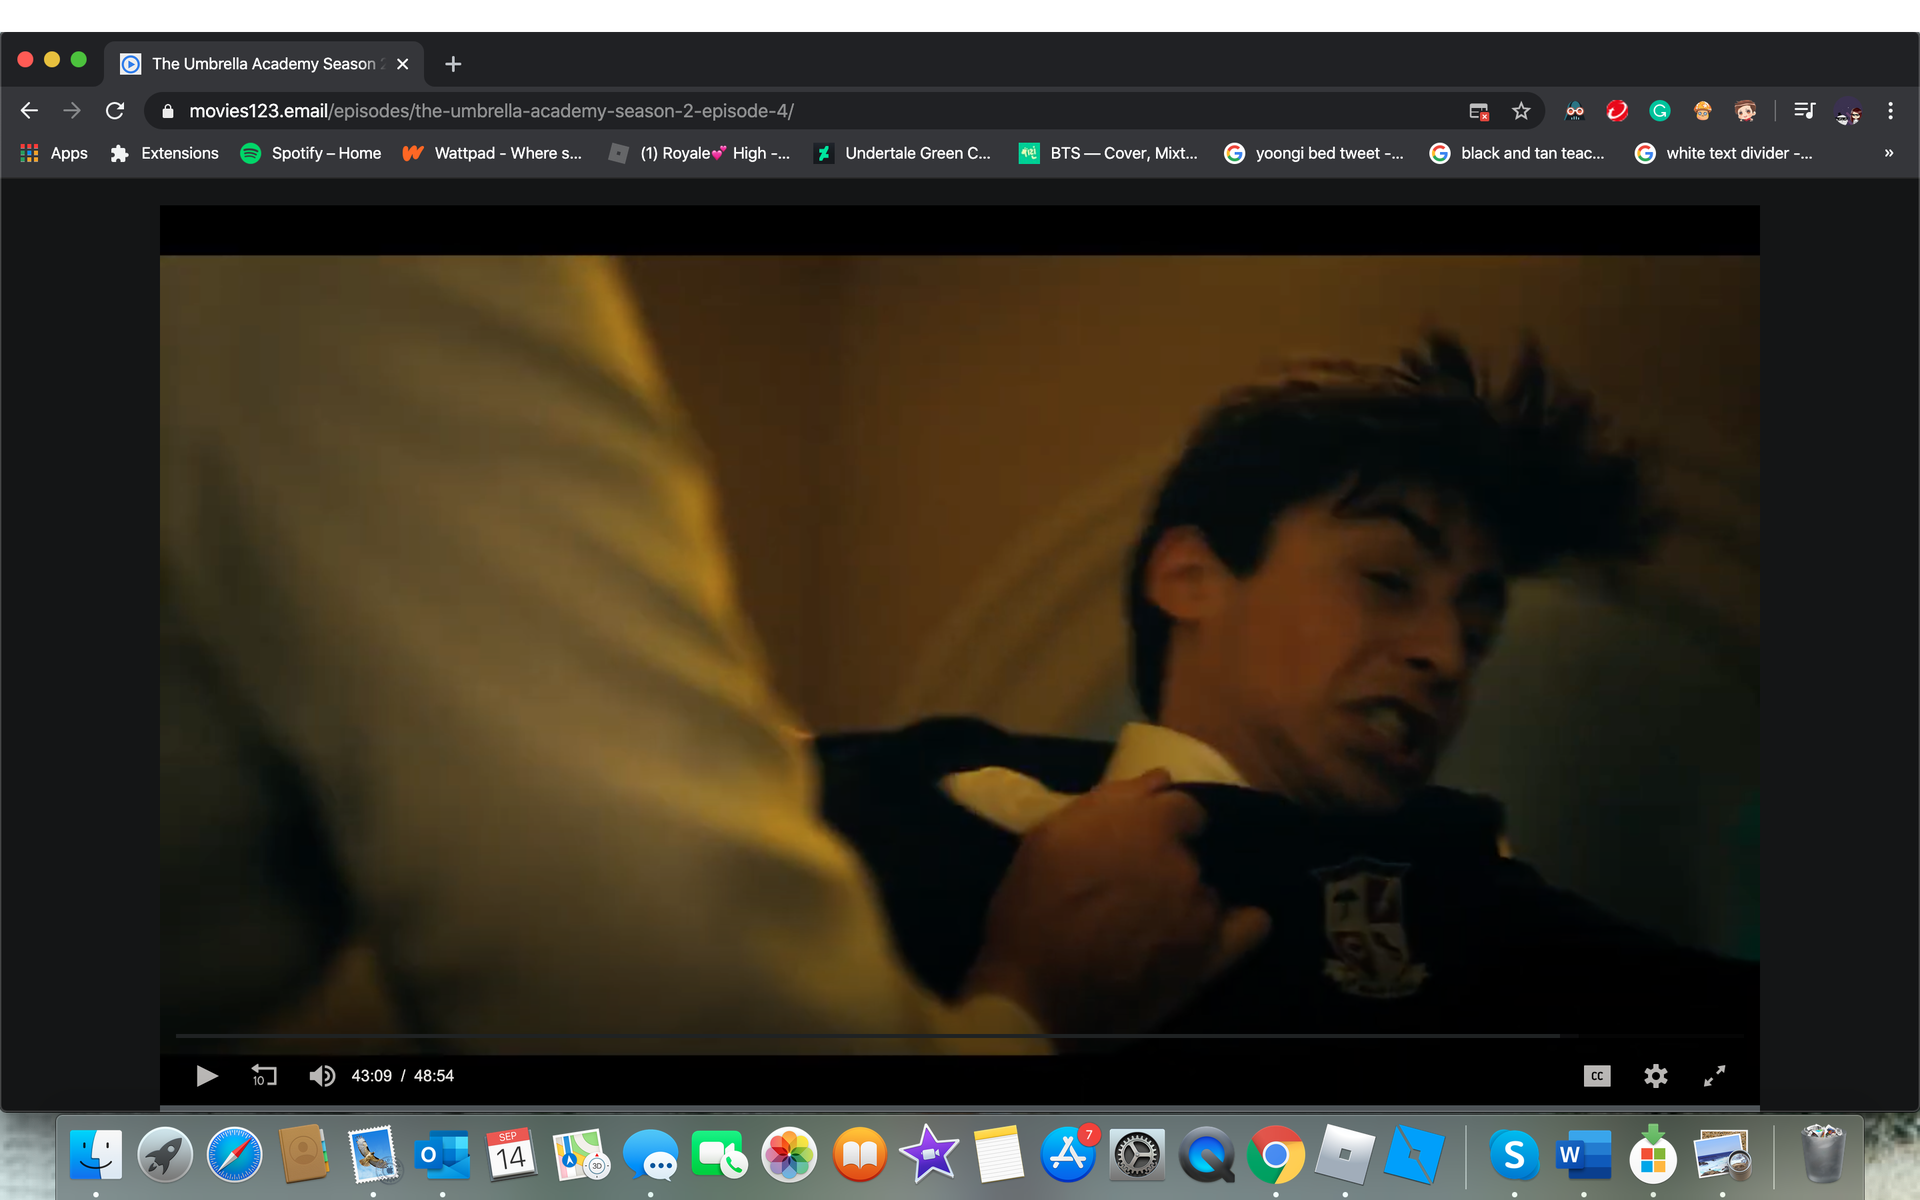Bookmark this page with star icon
This screenshot has width=1920, height=1200.
pos(1521,111)
